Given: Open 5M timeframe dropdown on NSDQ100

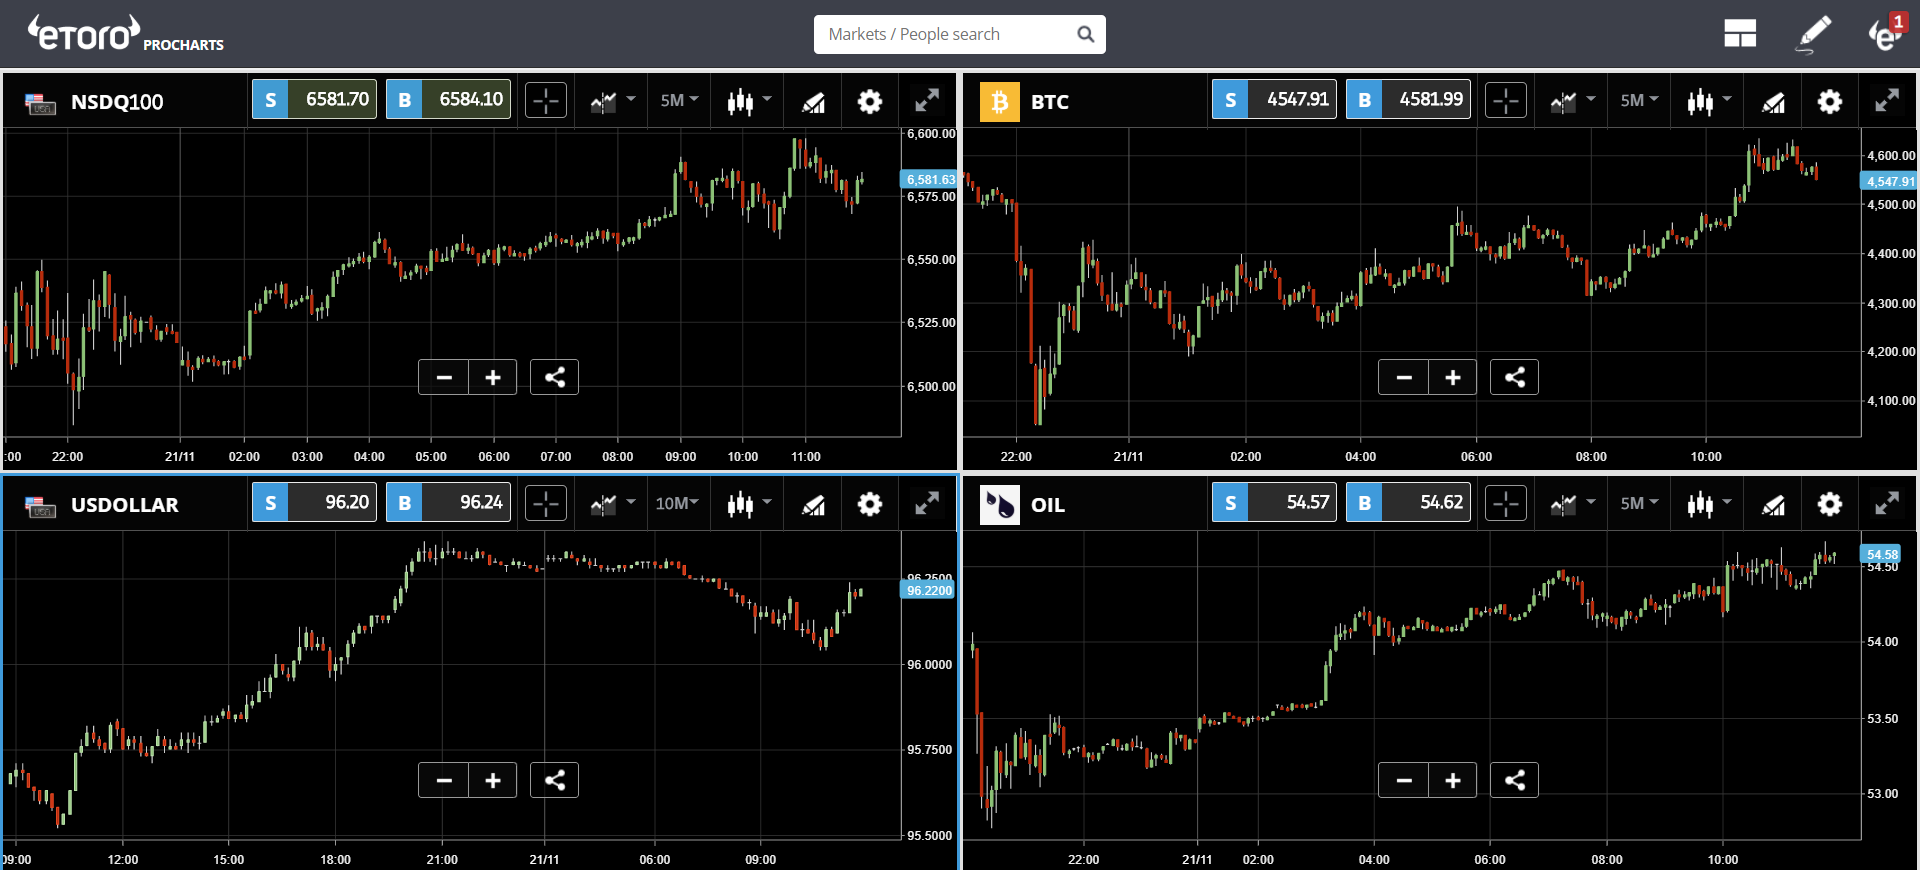Looking at the screenshot, I should coord(679,100).
